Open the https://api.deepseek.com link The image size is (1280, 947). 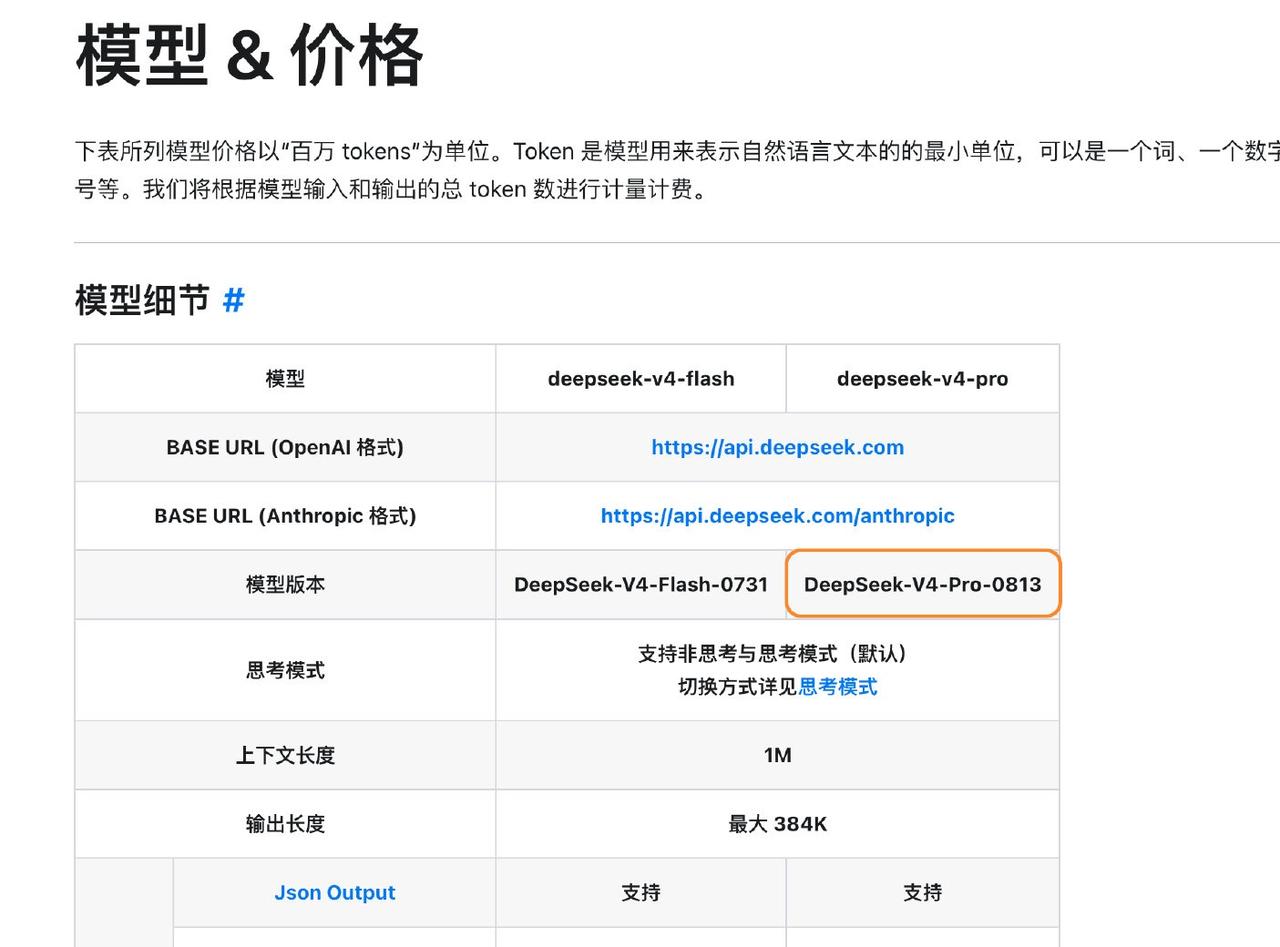tap(777, 447)
